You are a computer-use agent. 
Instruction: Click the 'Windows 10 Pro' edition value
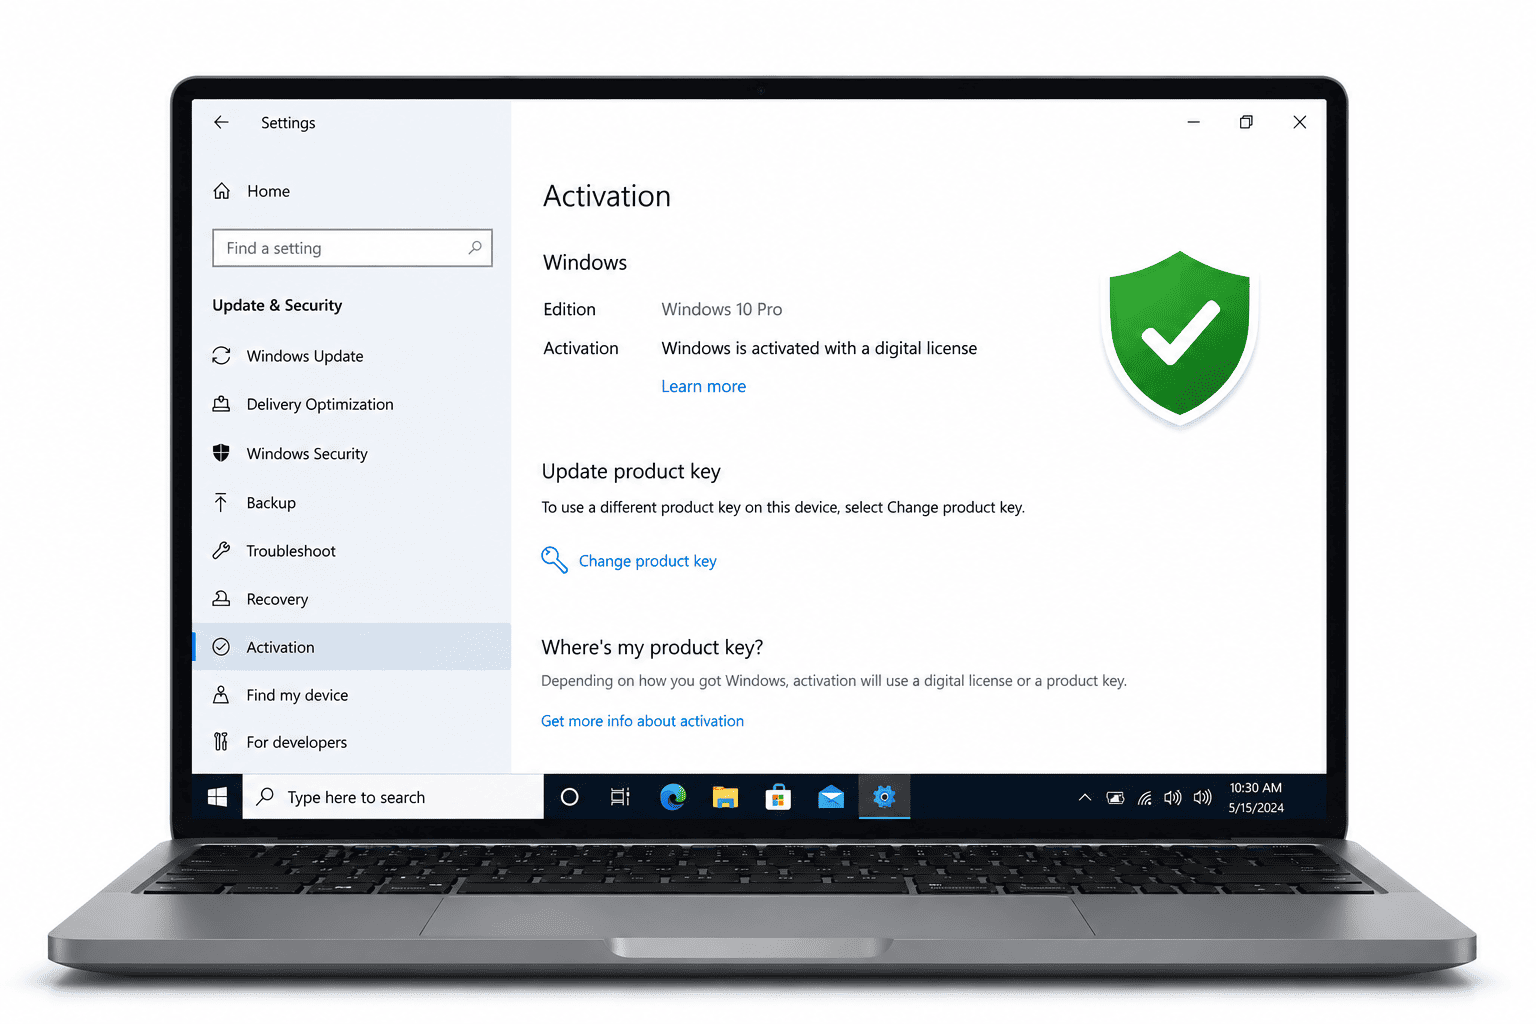(x=722, y=310)
